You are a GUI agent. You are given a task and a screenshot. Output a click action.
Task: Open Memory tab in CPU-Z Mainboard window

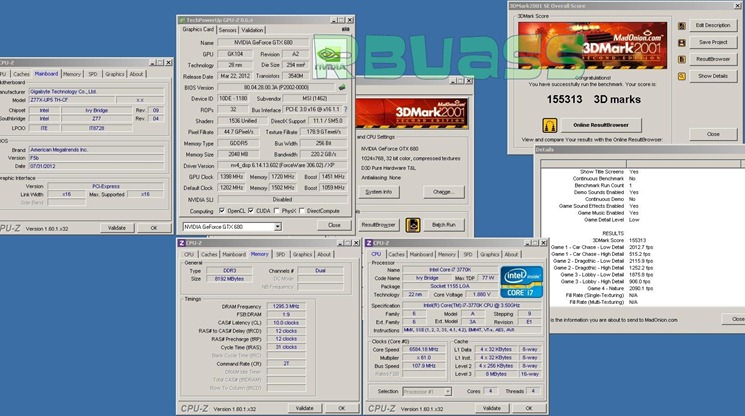click(x=72, y=74)
